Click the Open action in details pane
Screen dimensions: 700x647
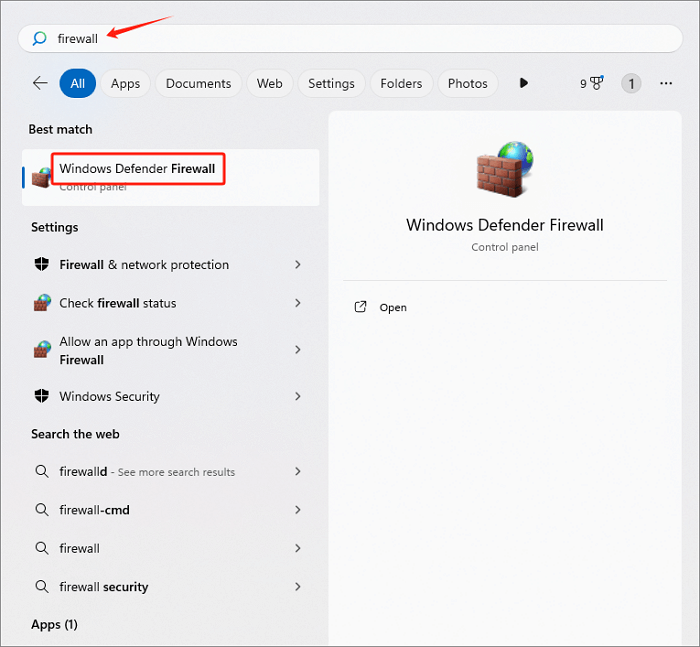[x=393, y=308]
